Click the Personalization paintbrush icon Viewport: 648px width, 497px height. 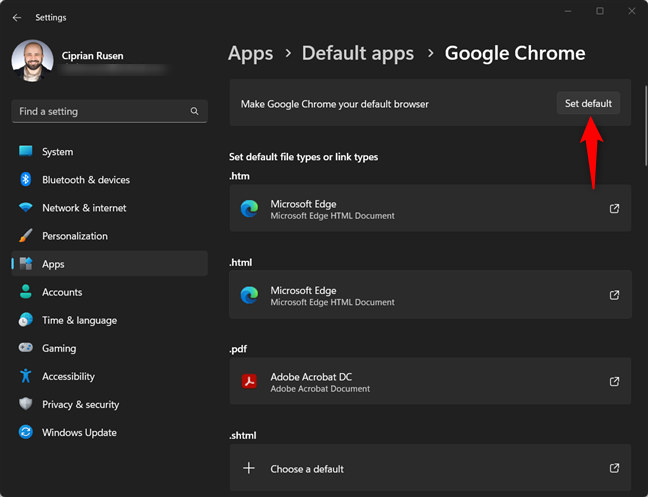pos(26,235)
